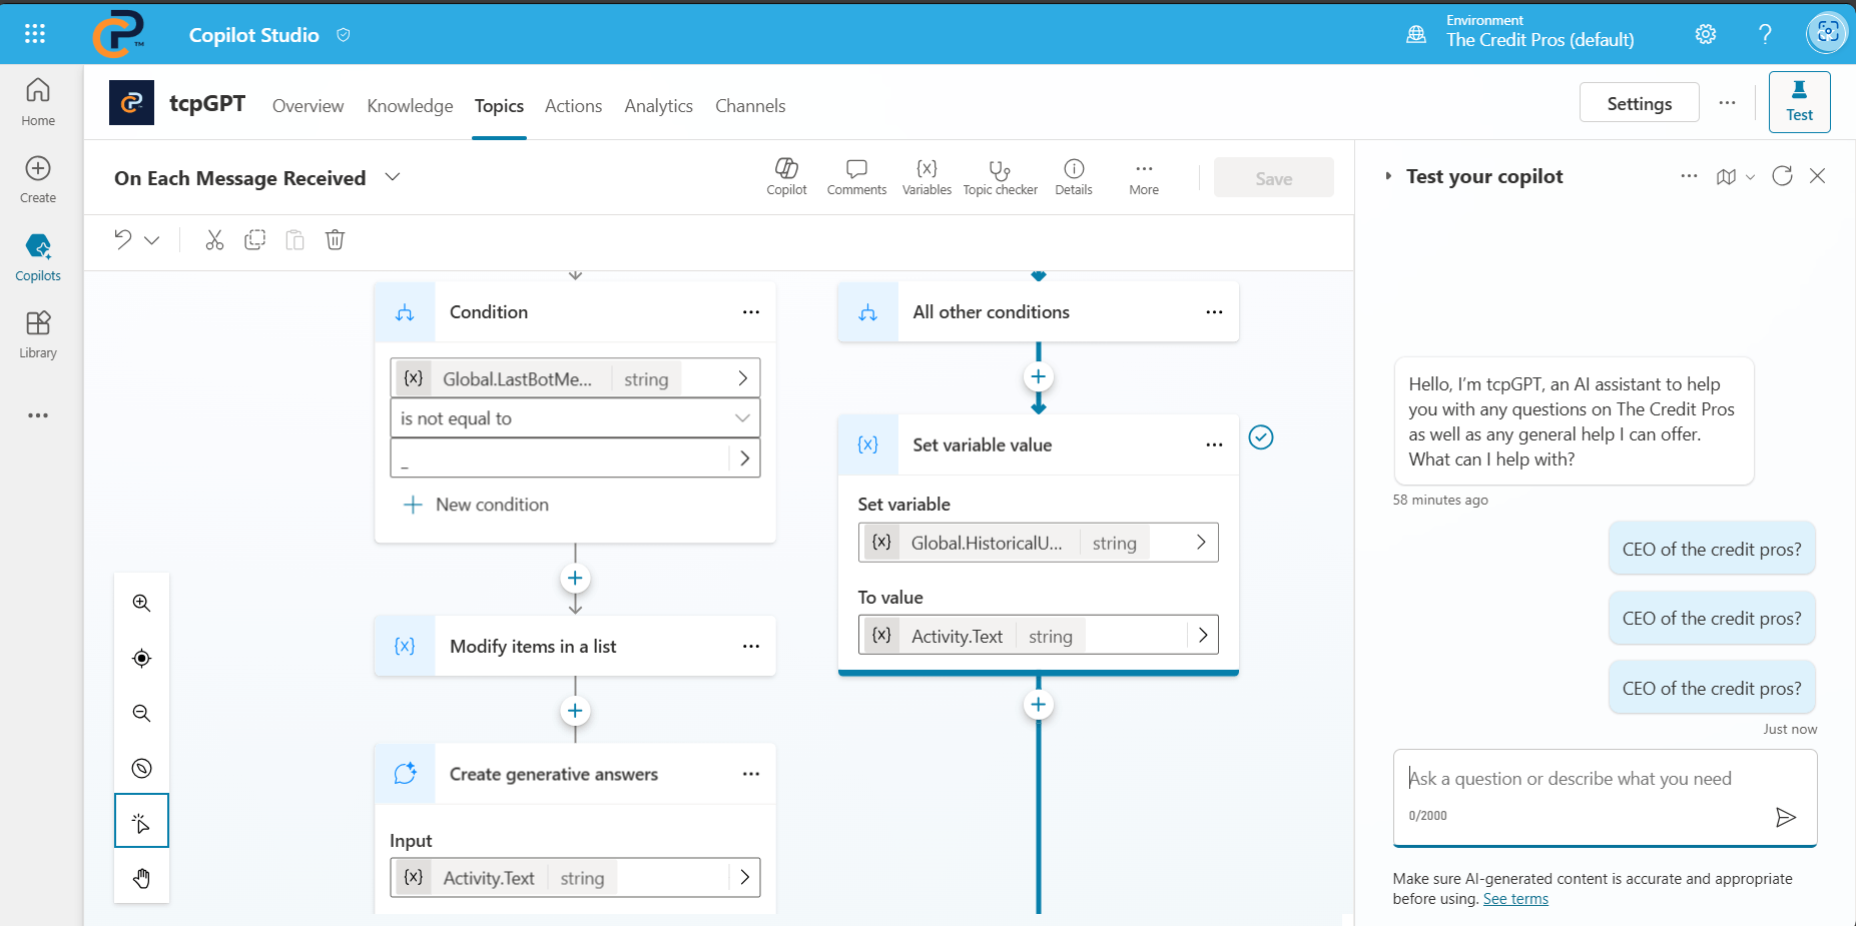Screen dimensions: 1856x926
Task: Open test pane more options ellipsis
Action: 1689,176
